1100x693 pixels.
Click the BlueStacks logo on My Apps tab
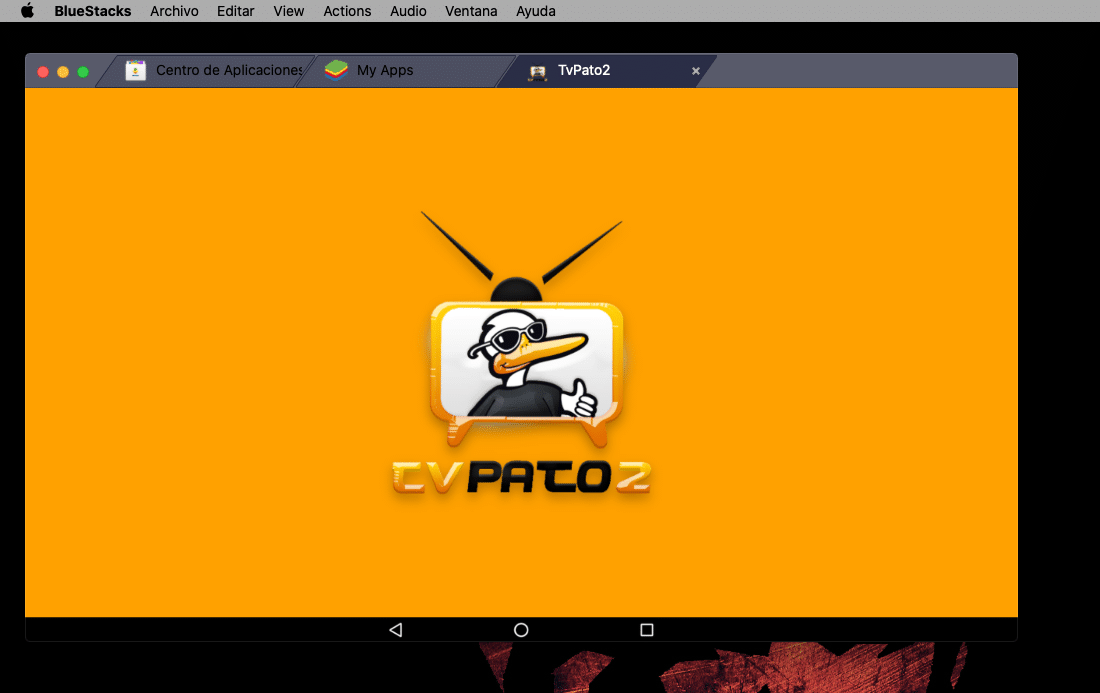pos(335,70)
